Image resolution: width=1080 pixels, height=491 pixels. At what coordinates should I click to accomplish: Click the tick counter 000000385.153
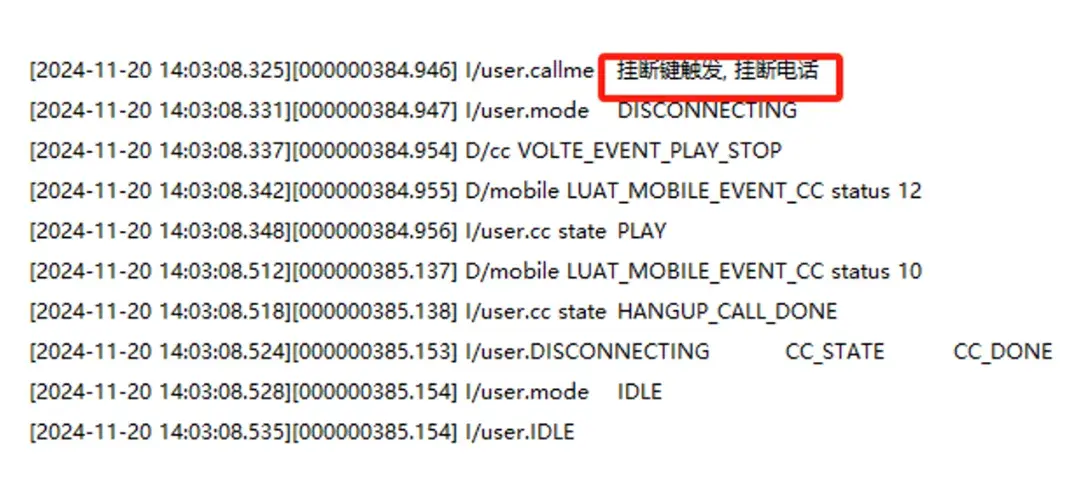(375, 352)
